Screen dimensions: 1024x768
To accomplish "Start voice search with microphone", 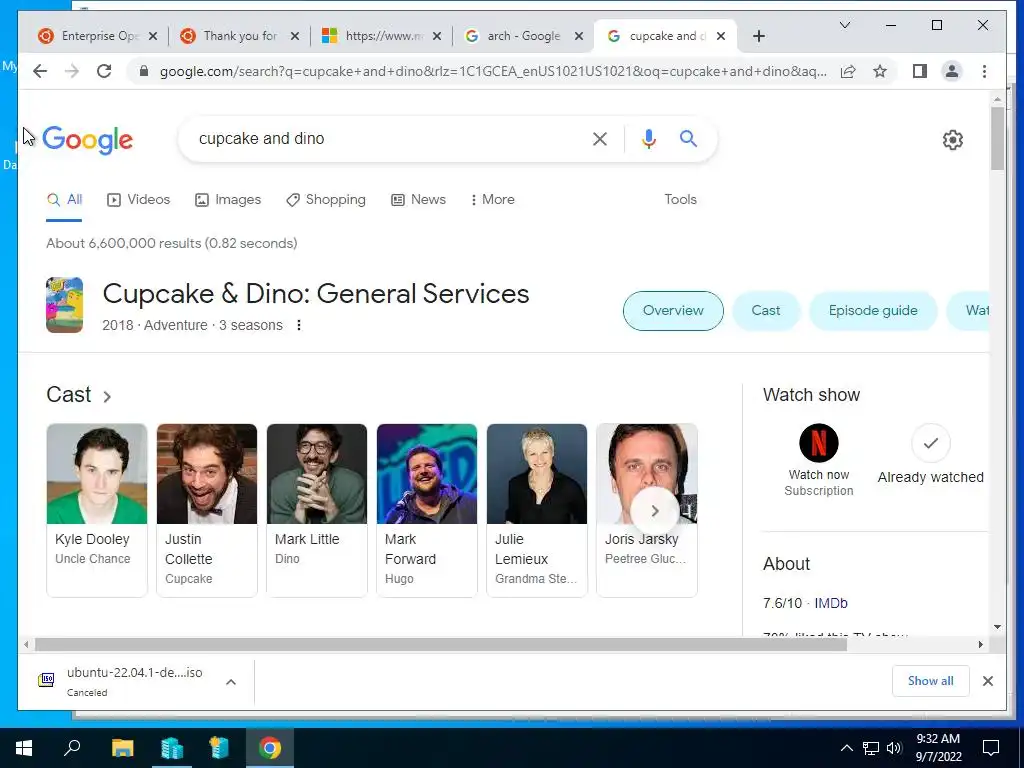I will coord(648,138).
